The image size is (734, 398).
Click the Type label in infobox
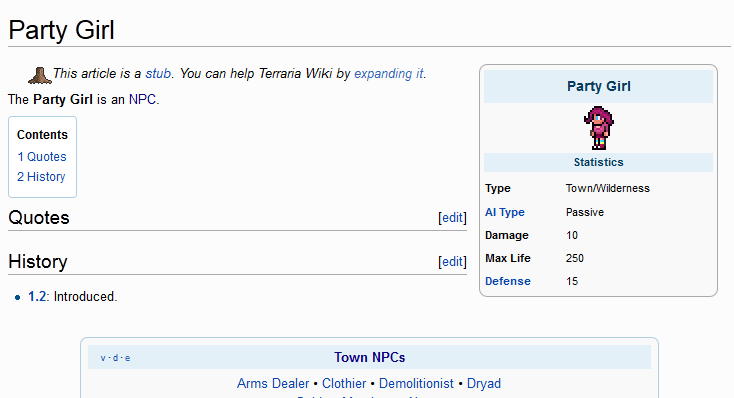pyautogui.click(x=498, y=188)
